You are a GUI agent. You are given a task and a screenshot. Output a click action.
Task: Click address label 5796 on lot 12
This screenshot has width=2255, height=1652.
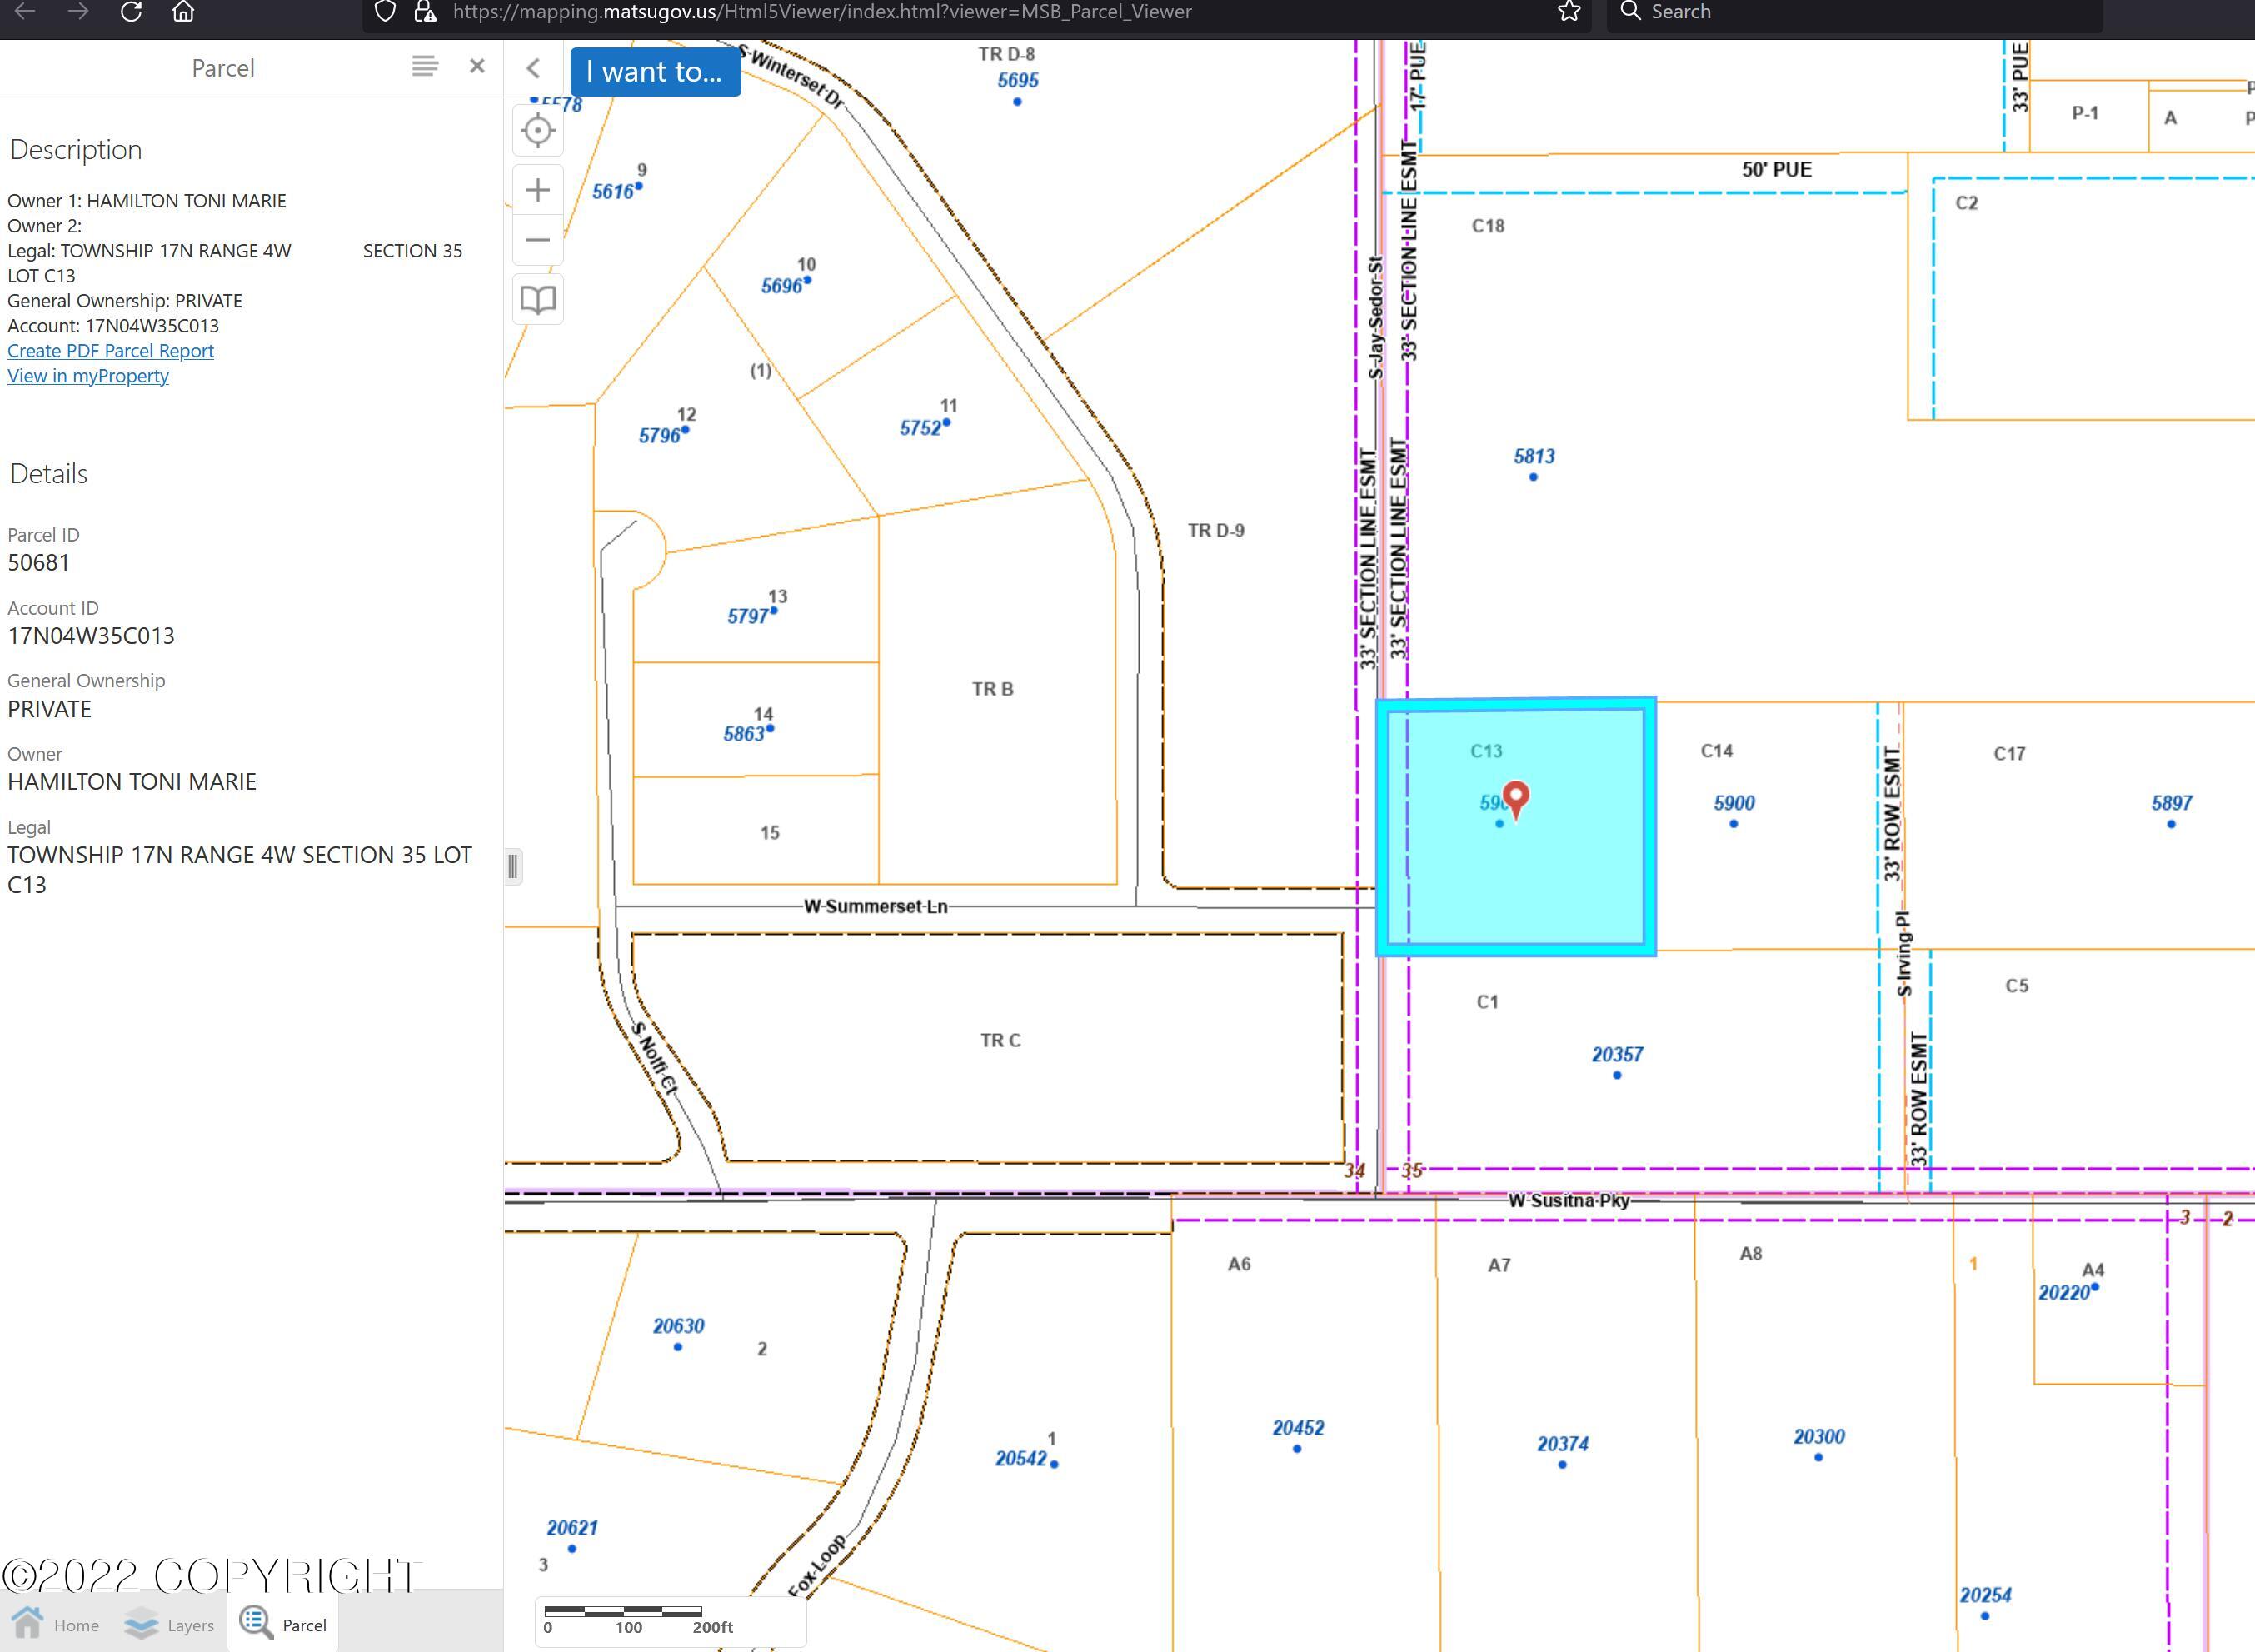coord(660,436)
